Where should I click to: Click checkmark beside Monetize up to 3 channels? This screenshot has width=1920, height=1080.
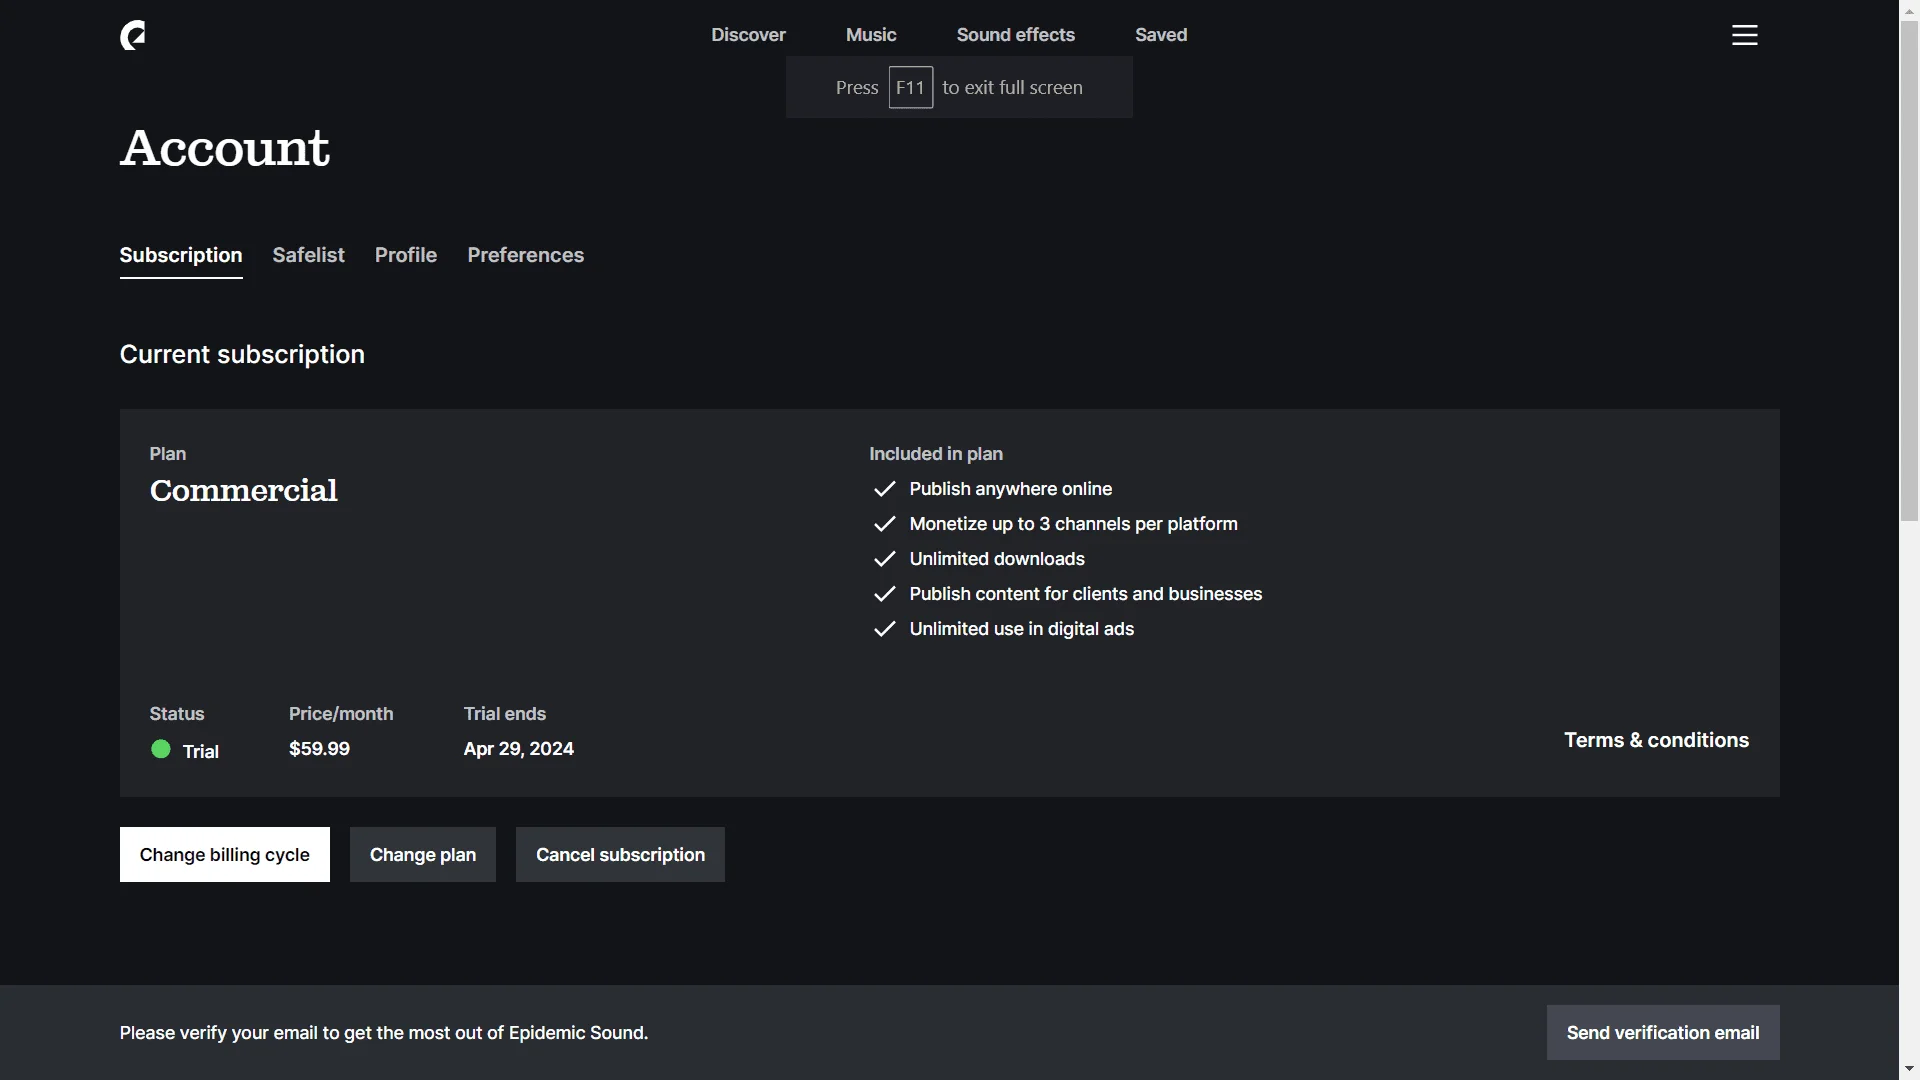884,524
